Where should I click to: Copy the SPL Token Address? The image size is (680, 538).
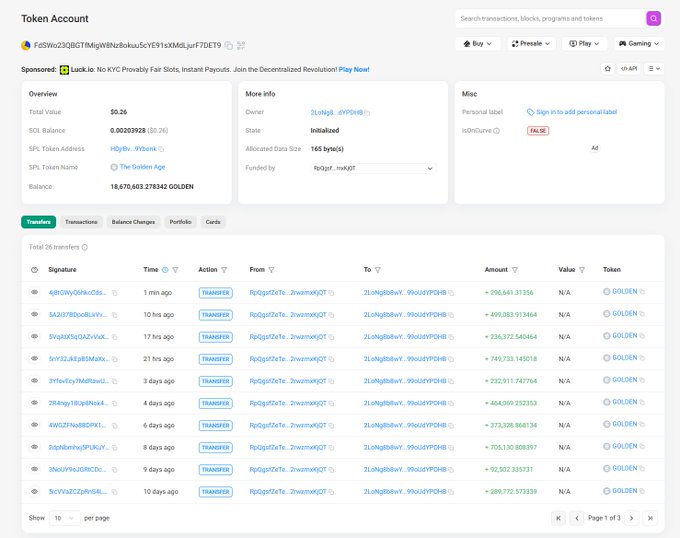pyautogui.click(x=161, y=148)
